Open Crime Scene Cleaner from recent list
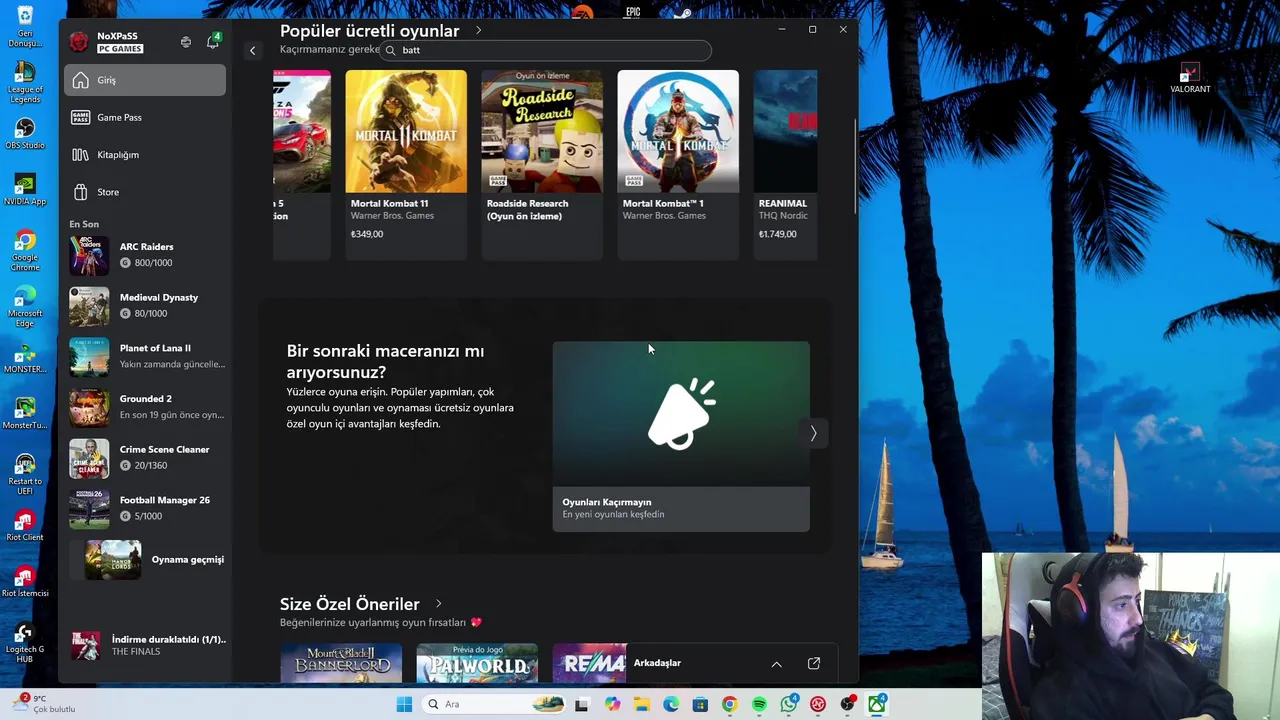The image size is (1280, 720). click(147, 457)
